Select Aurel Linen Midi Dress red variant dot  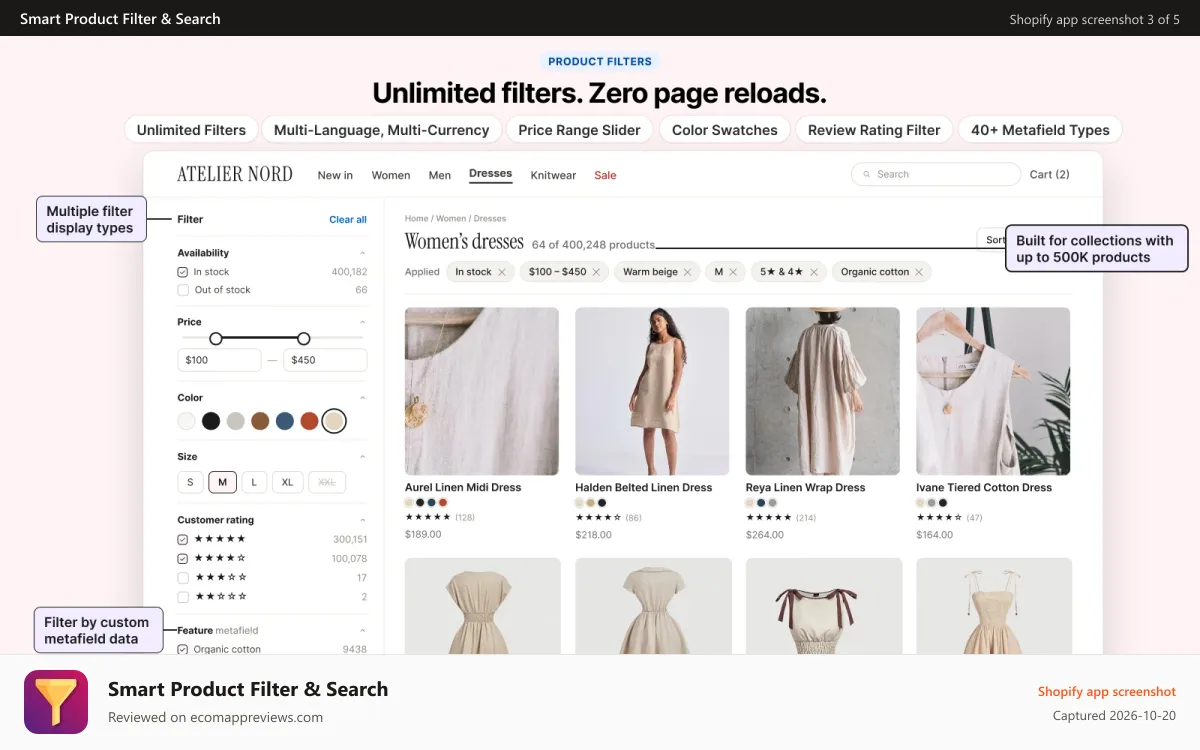click(x=443, y=503)
